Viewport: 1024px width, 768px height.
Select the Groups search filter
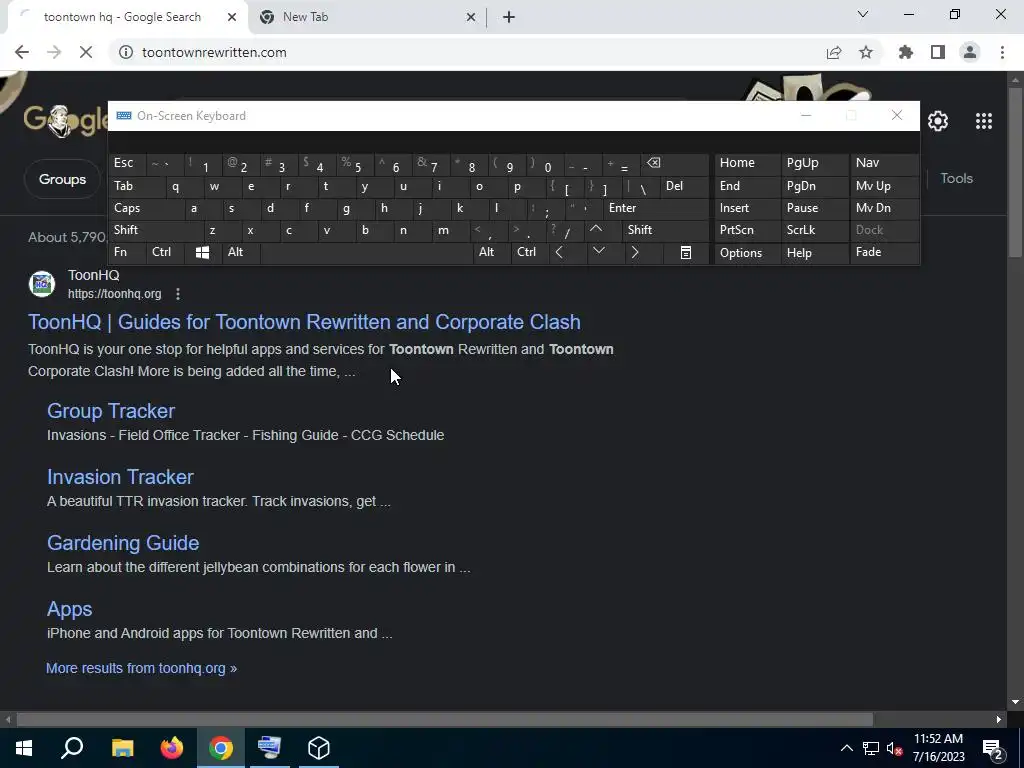[x=62, y=179]
